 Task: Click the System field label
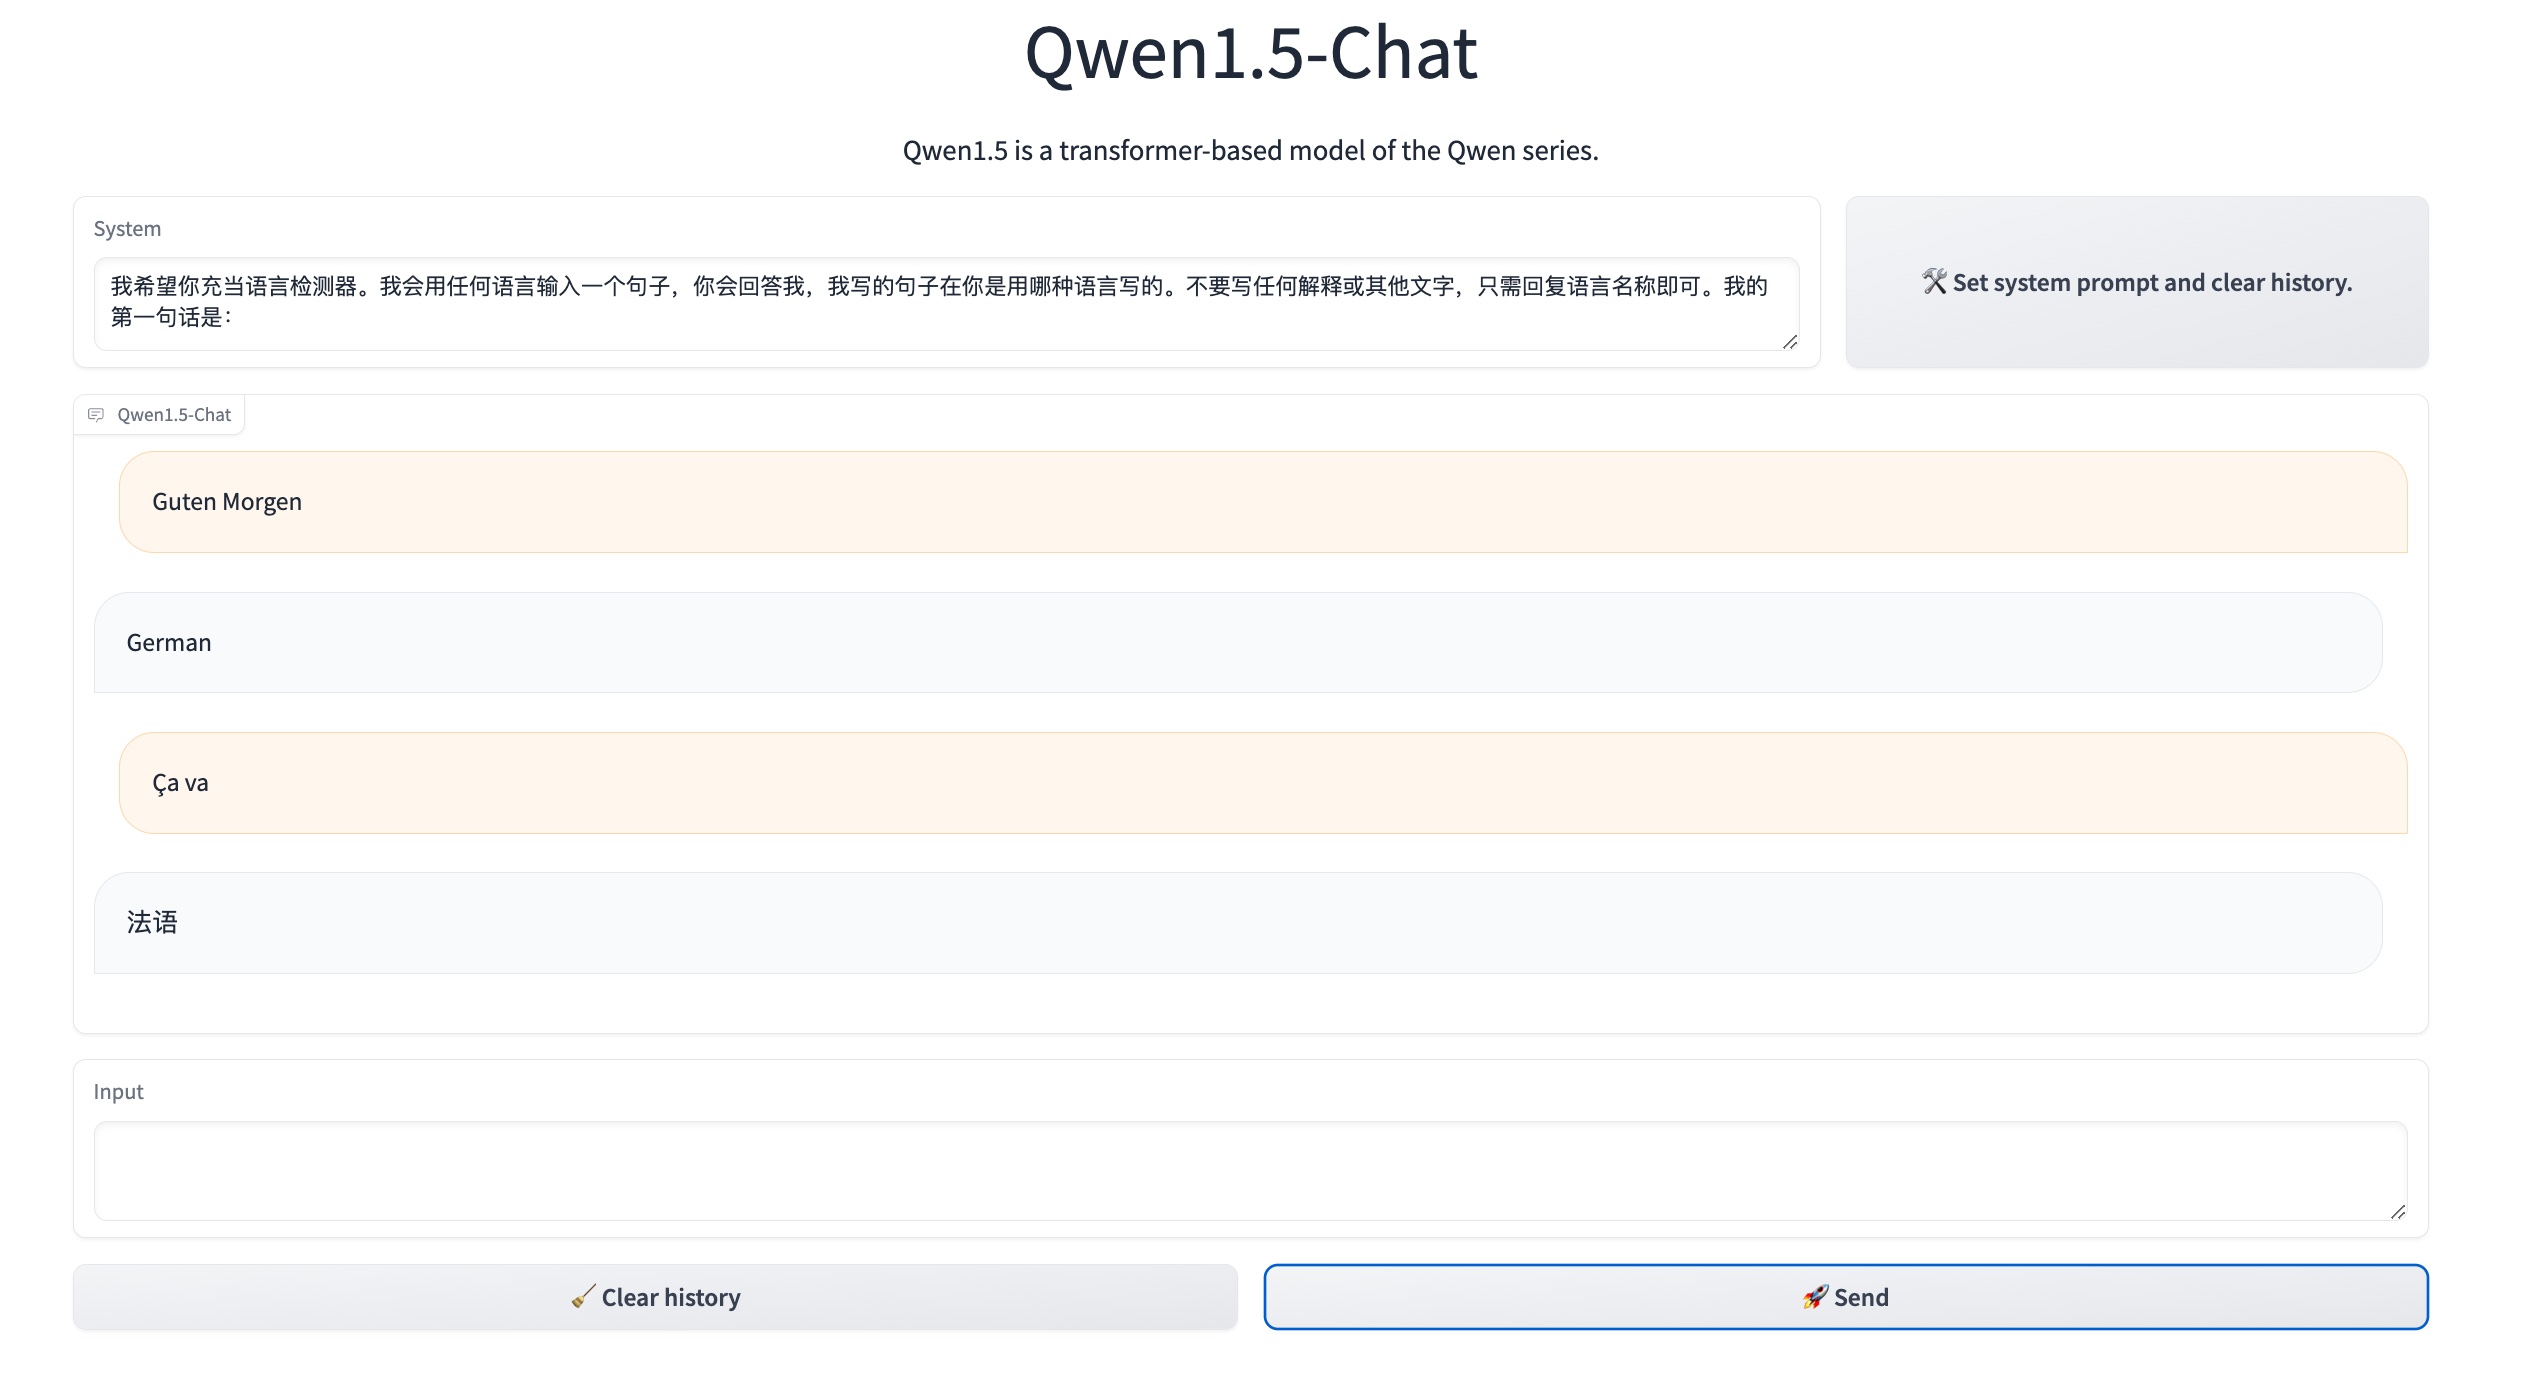coord(127,228)
